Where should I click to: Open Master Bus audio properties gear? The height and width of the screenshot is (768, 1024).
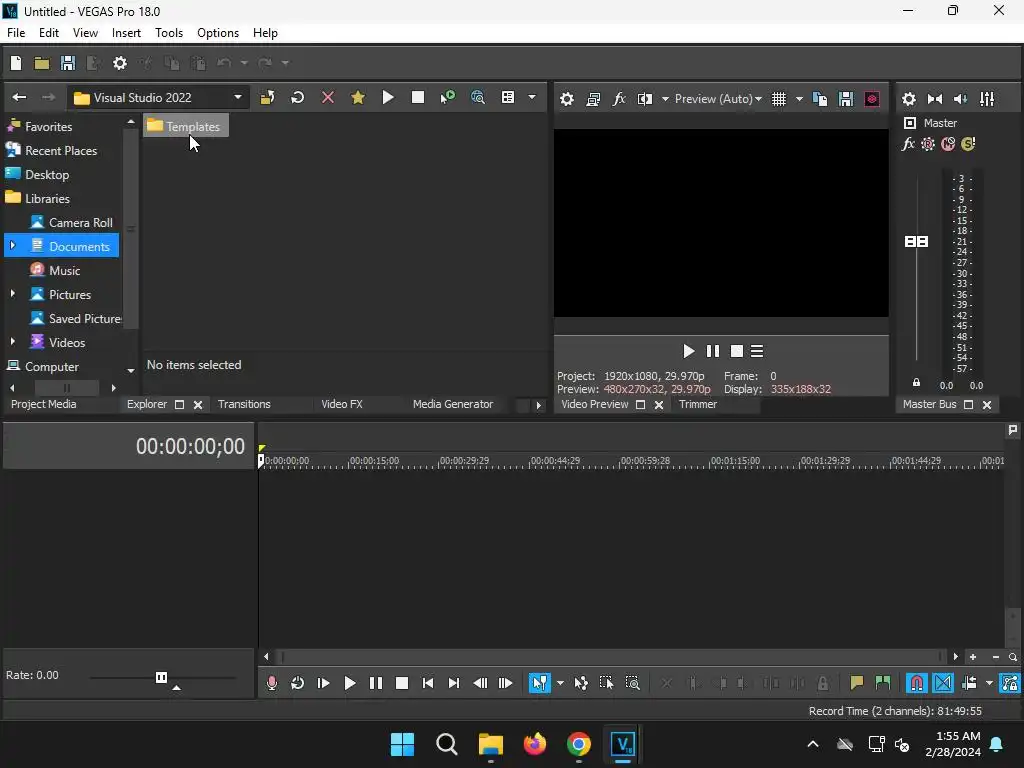[909, 99]
